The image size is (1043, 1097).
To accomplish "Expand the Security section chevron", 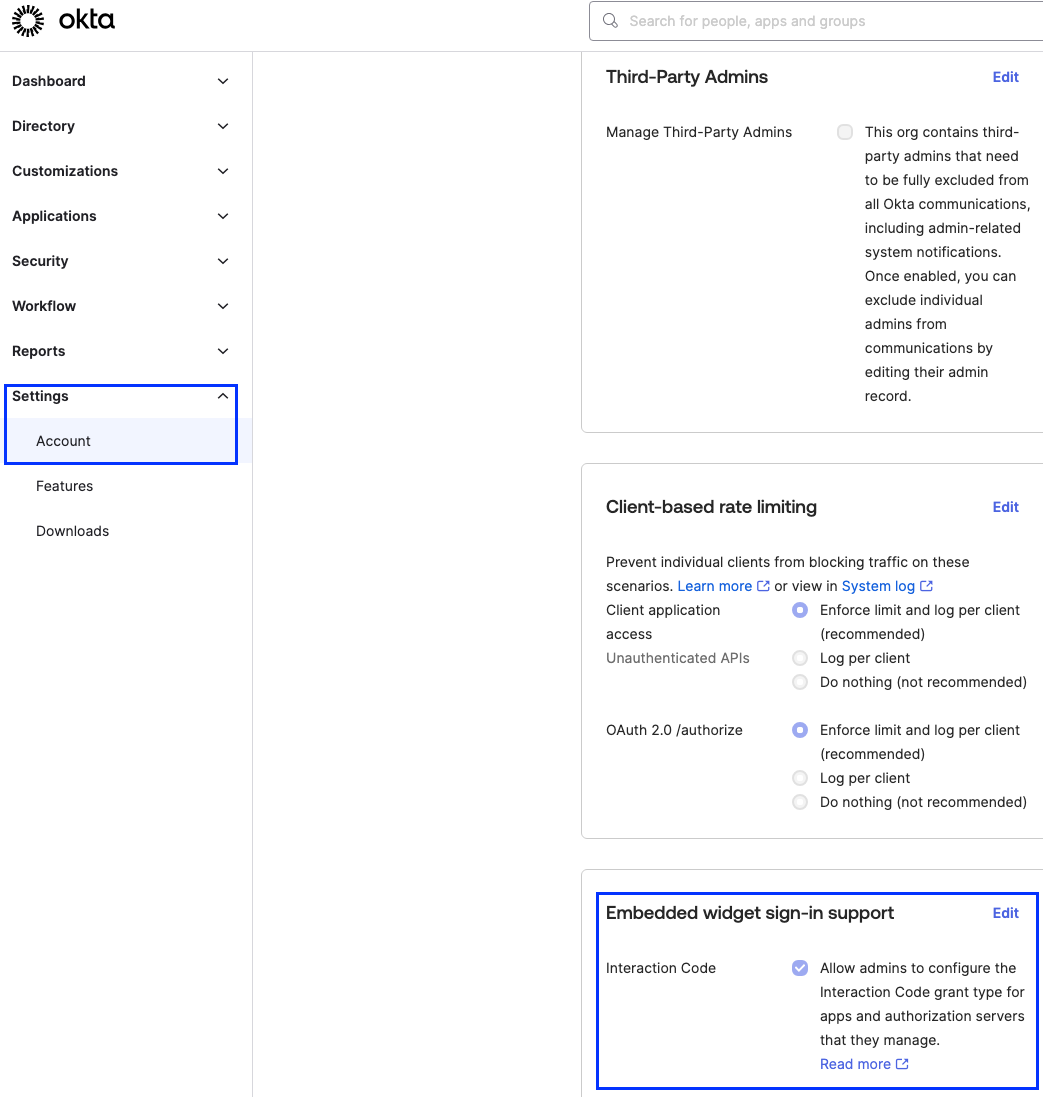I will (223, 261).
